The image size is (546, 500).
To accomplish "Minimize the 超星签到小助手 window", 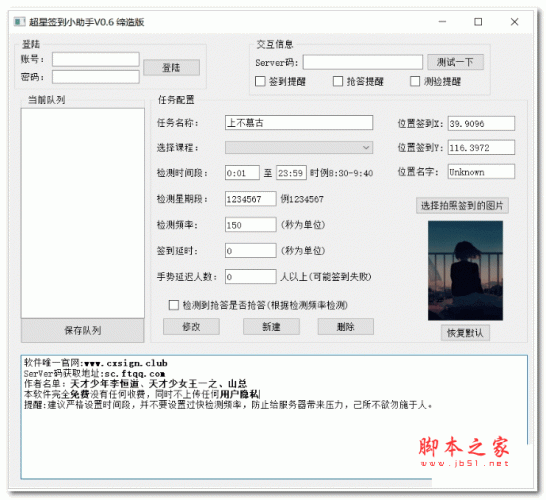I will [442, 22].
